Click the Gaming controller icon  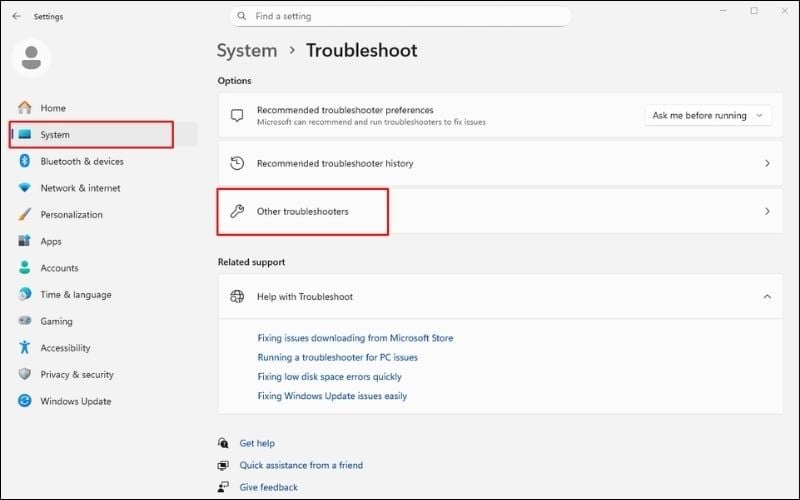tap(24, 320)
